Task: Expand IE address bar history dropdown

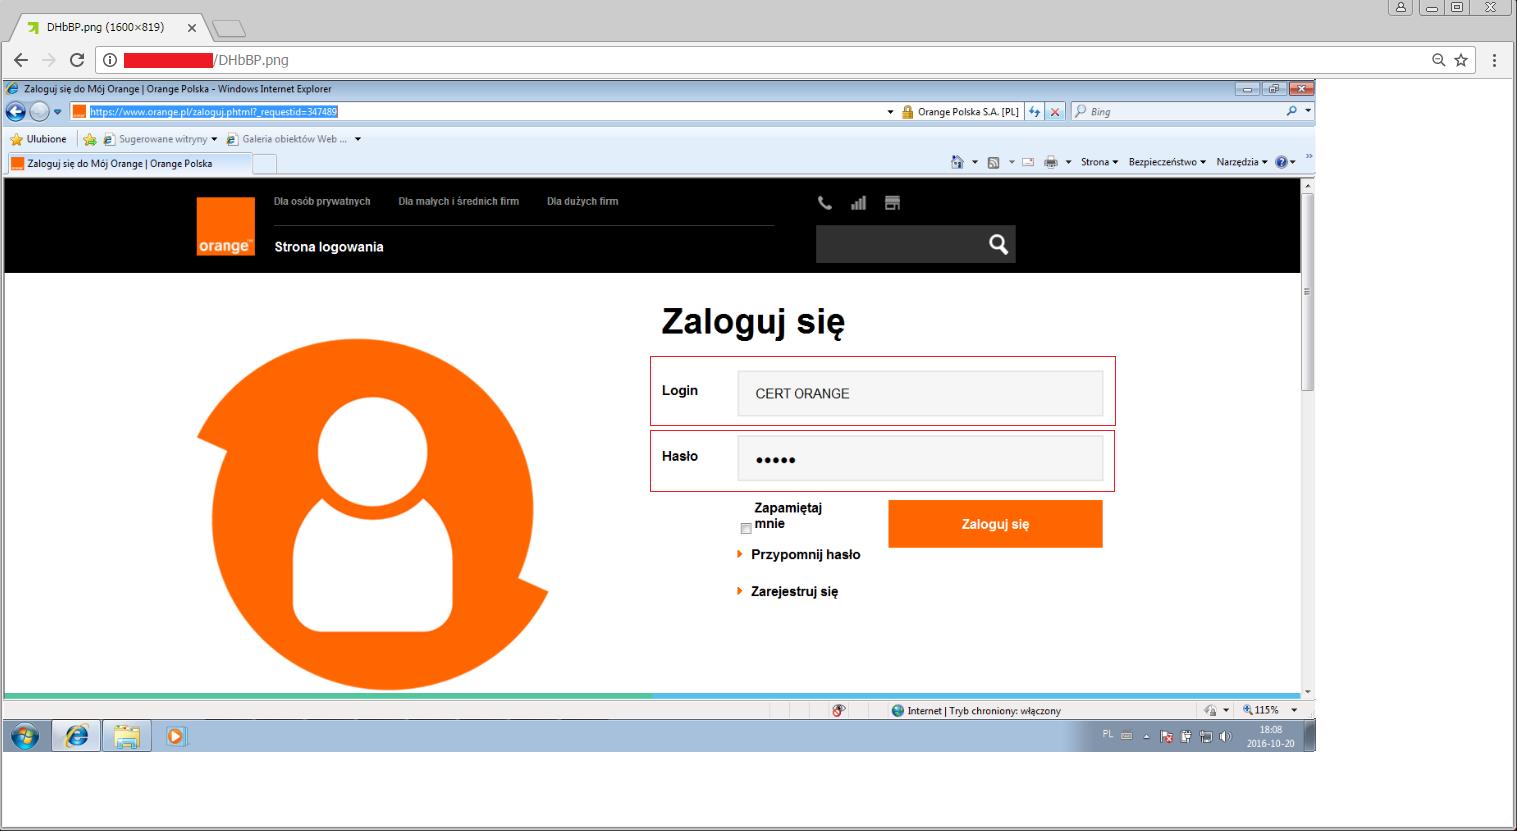Action: (x=891, y=112)
